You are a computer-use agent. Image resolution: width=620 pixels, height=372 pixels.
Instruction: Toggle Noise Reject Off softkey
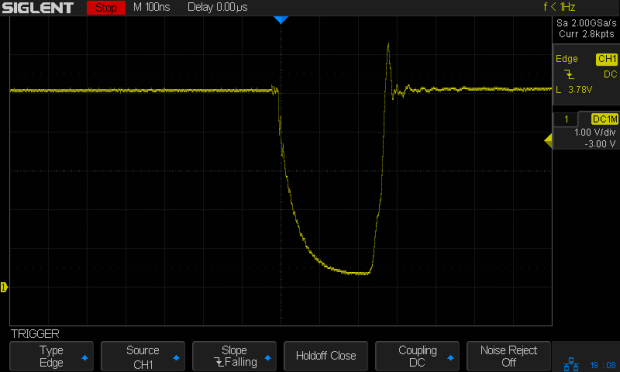point(508,356)
